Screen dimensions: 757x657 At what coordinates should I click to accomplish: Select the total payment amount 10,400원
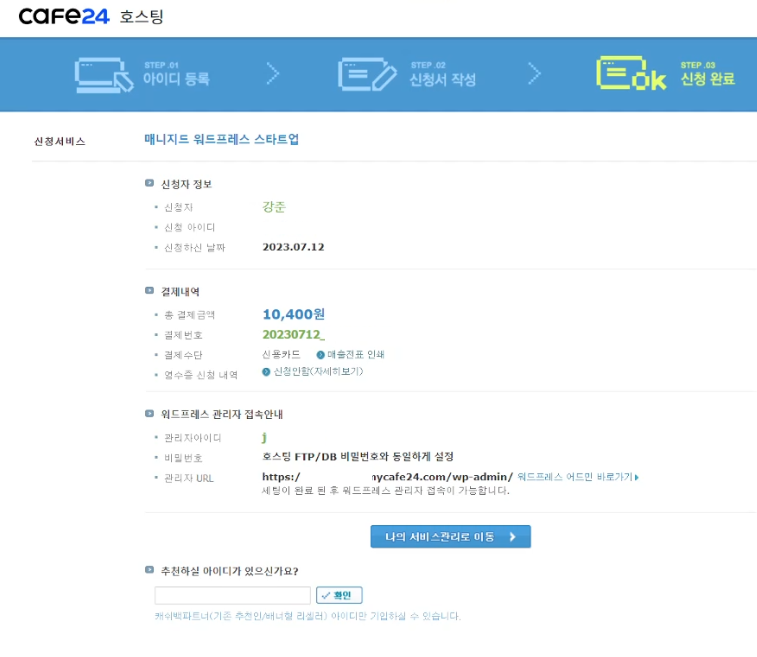click(294, 314)
